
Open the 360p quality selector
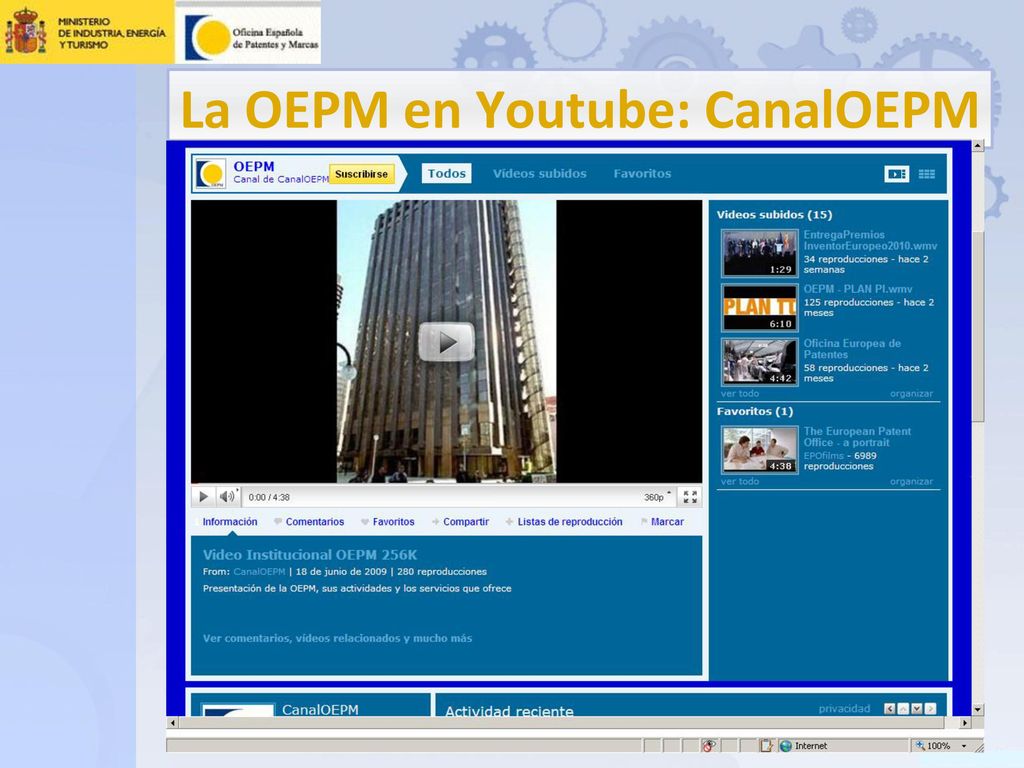(x=657, y=497)
